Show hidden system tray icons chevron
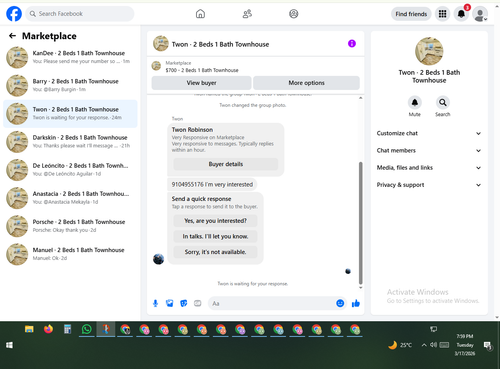 coord(424,345)
